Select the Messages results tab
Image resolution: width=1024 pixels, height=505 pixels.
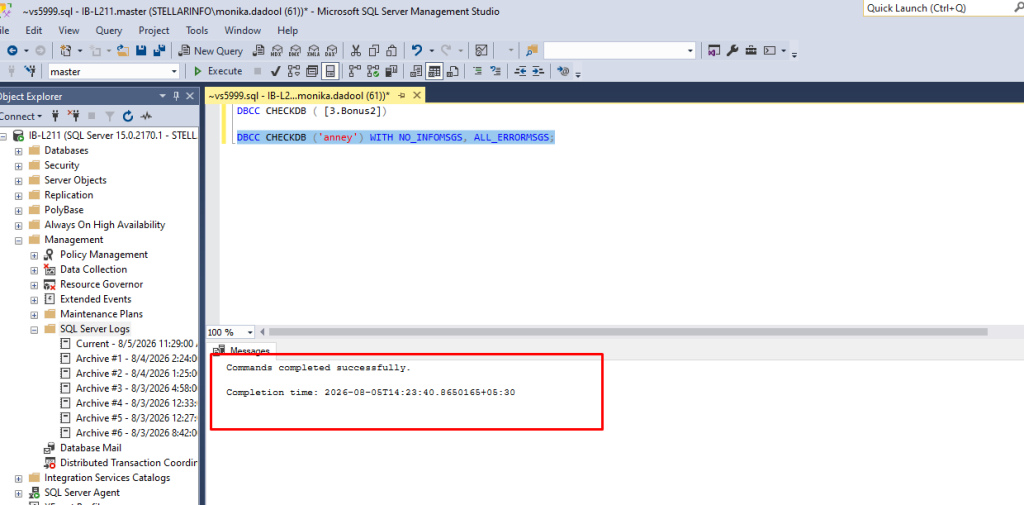(x=243, y=351)
